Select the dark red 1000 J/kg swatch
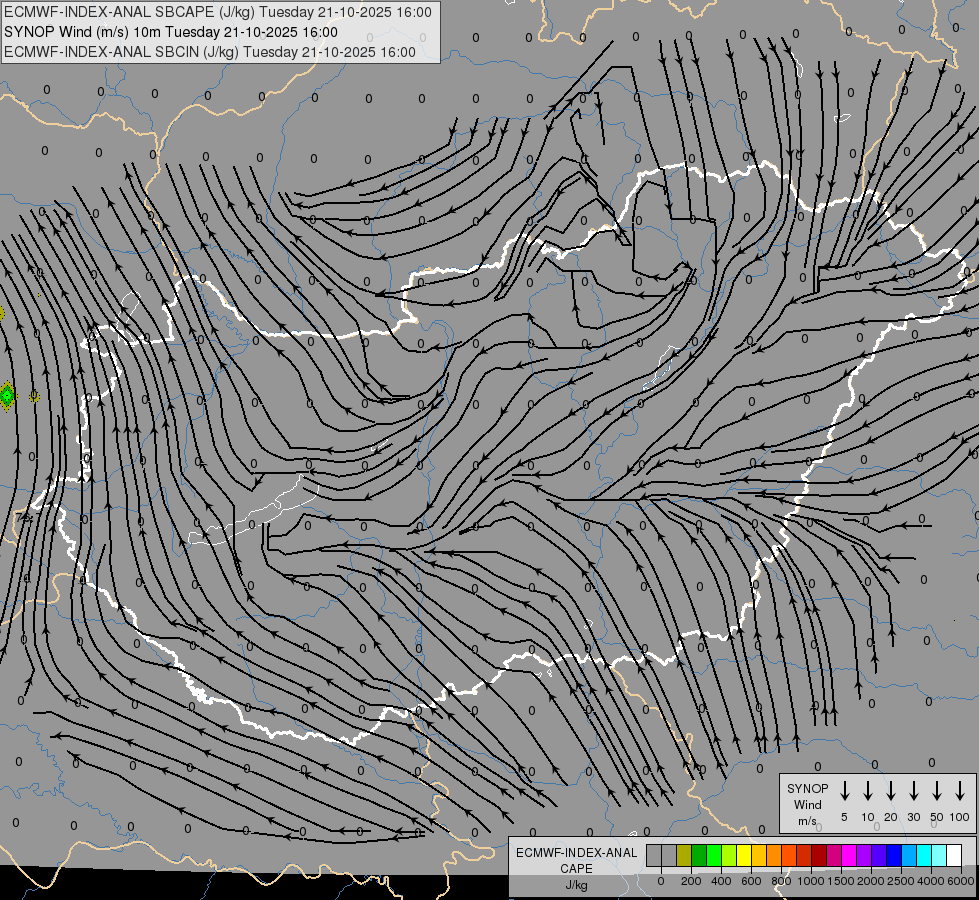The width and height of the screenshot is (979, 900). tap(819, 855)
